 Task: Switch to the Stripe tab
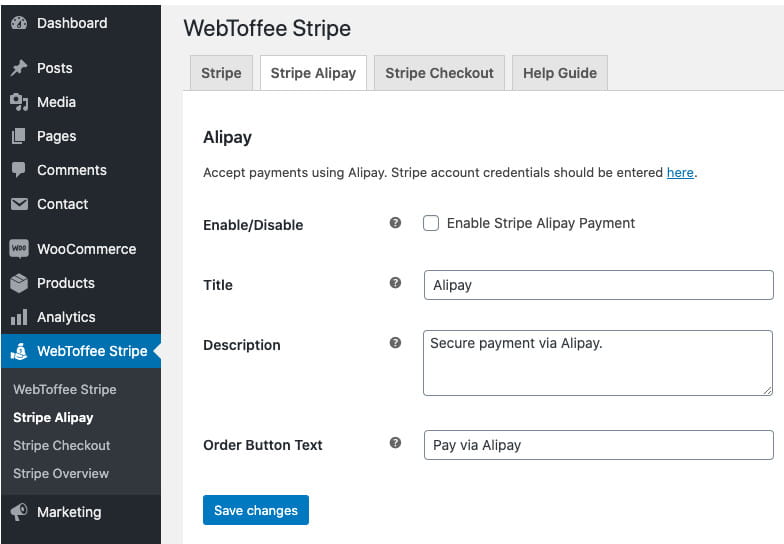point(221,73)
